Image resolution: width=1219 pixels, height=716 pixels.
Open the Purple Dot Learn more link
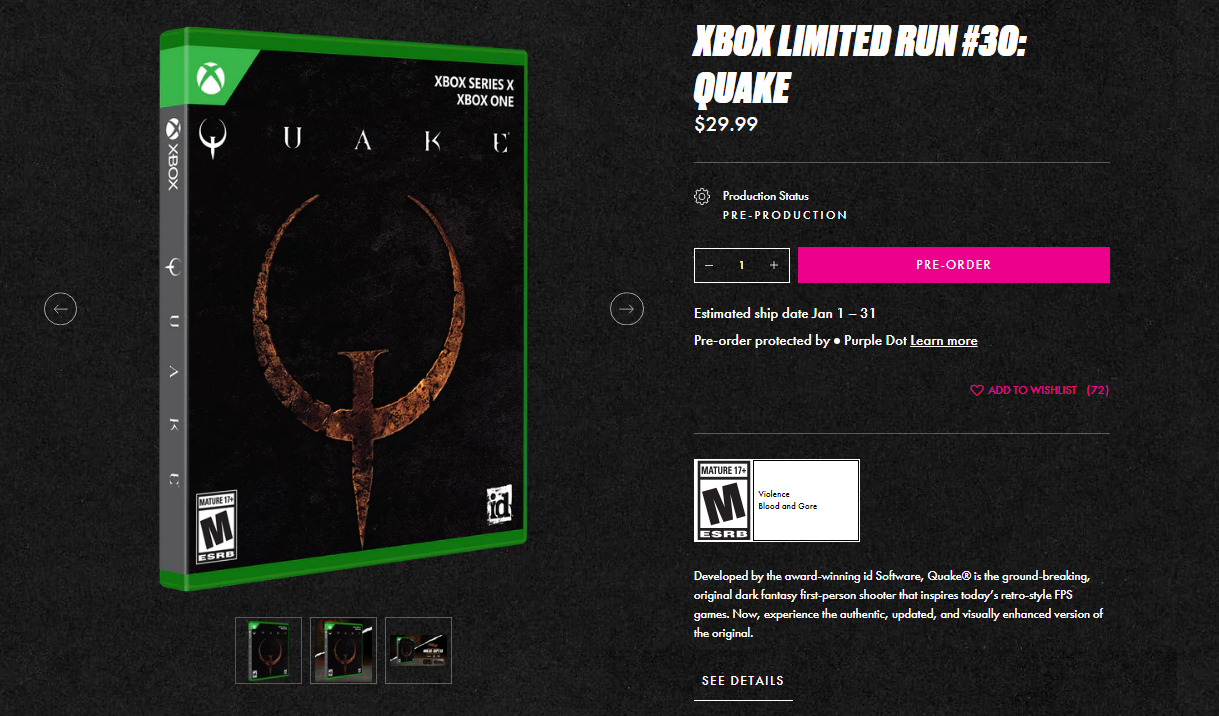[944, 341]
